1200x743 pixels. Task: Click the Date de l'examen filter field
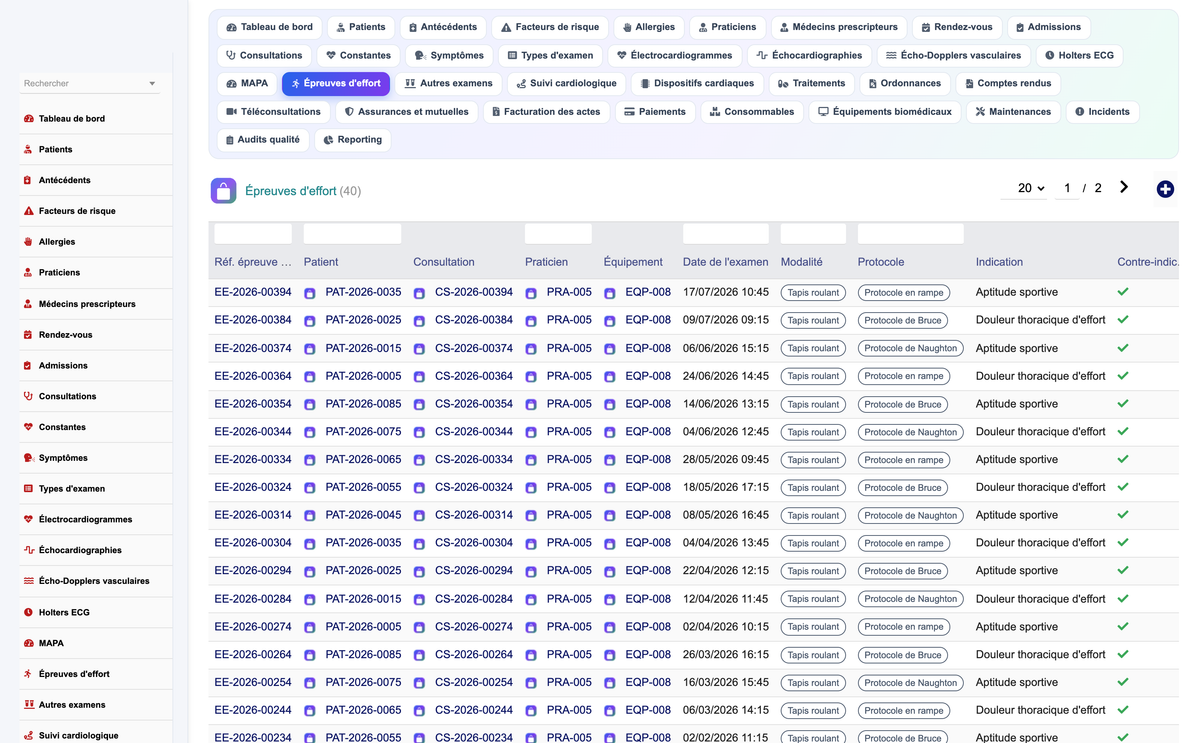click(726, 234)
